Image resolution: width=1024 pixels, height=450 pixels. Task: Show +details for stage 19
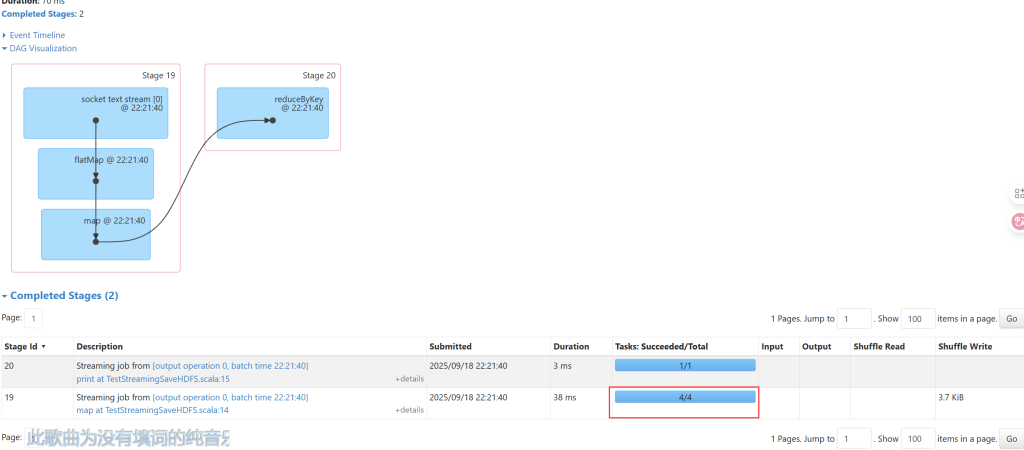(x=409, y=411)
